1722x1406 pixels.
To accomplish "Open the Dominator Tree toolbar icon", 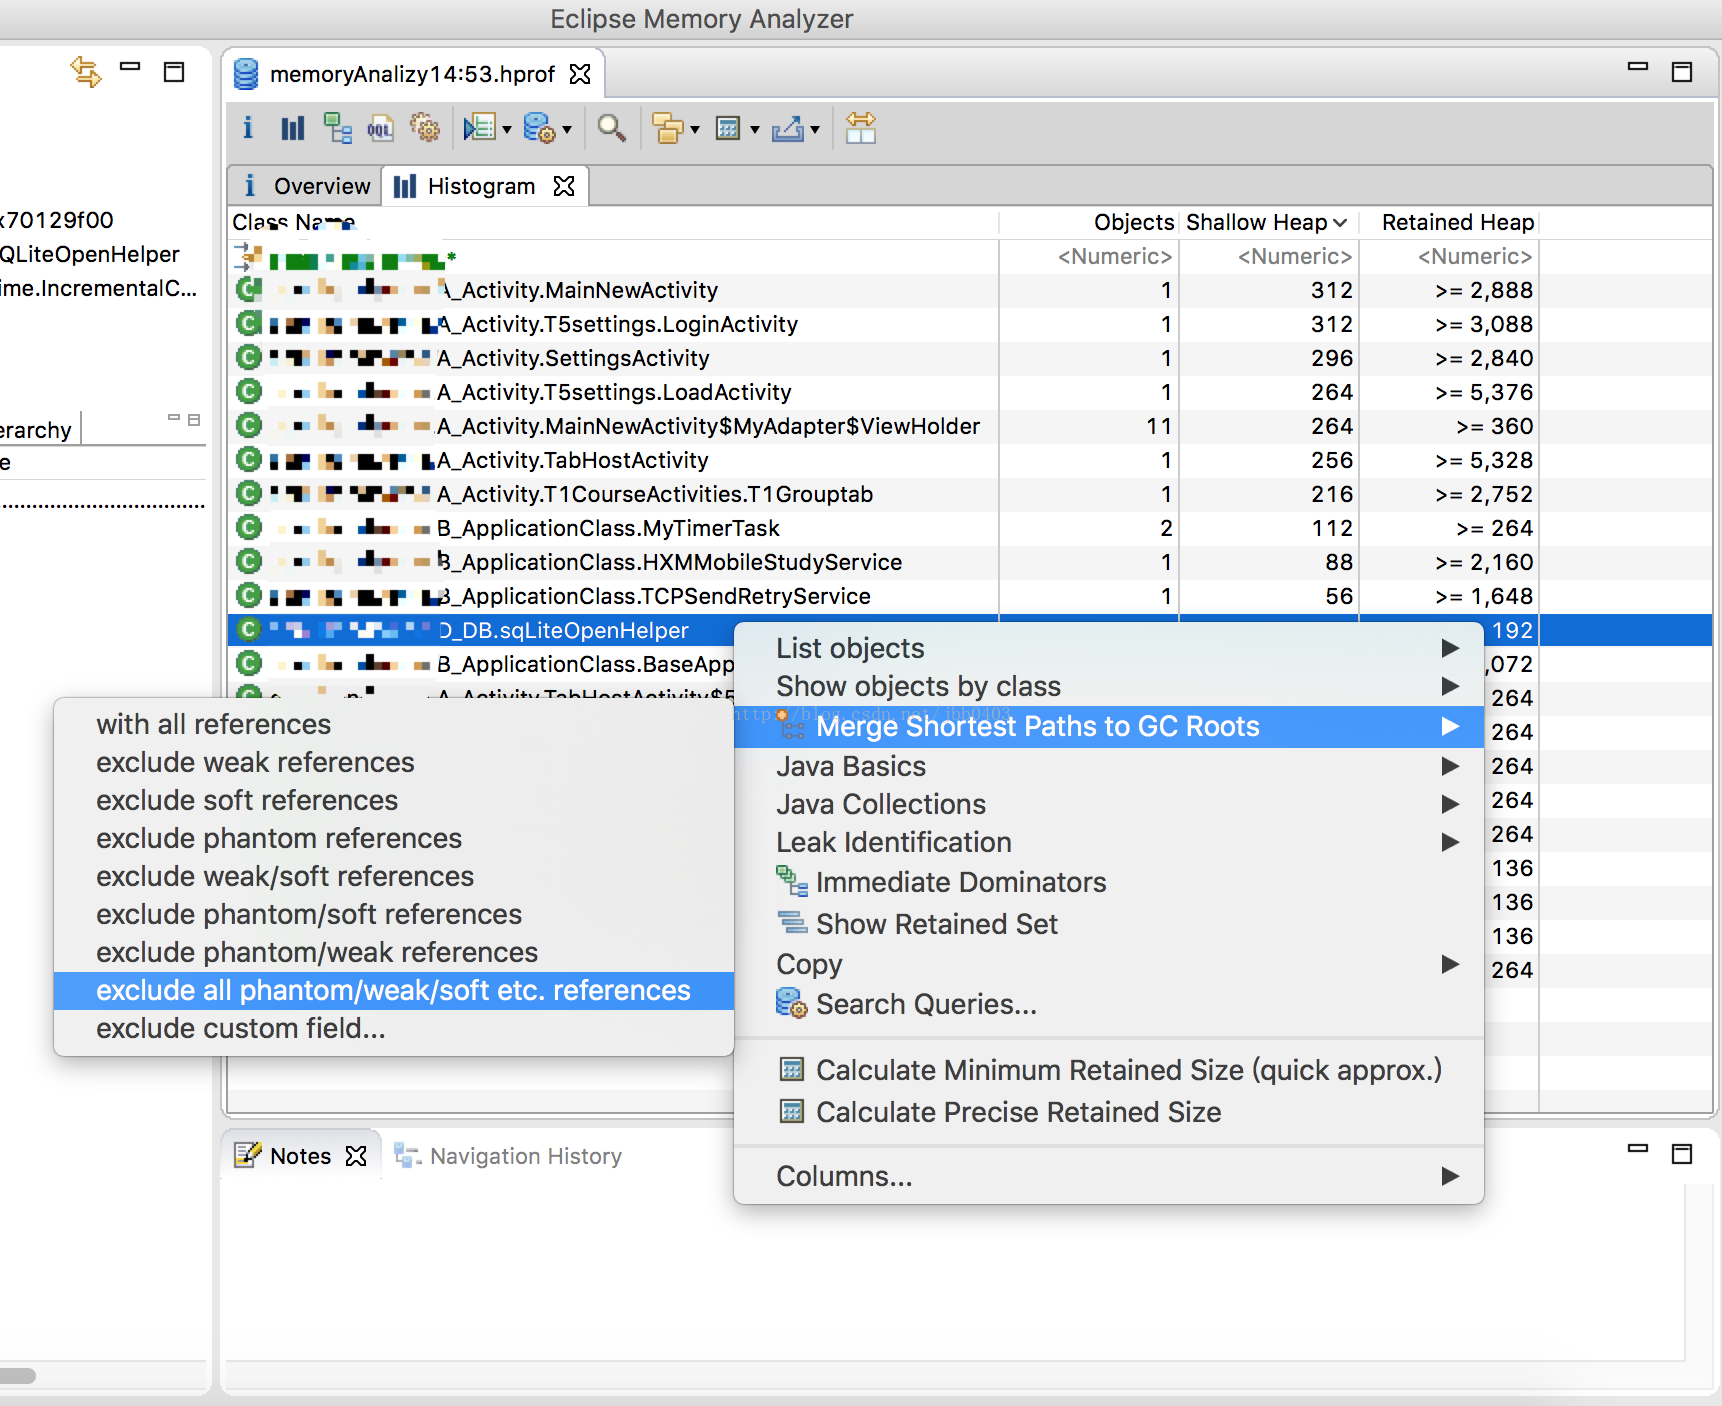I will tap(338, 128).
